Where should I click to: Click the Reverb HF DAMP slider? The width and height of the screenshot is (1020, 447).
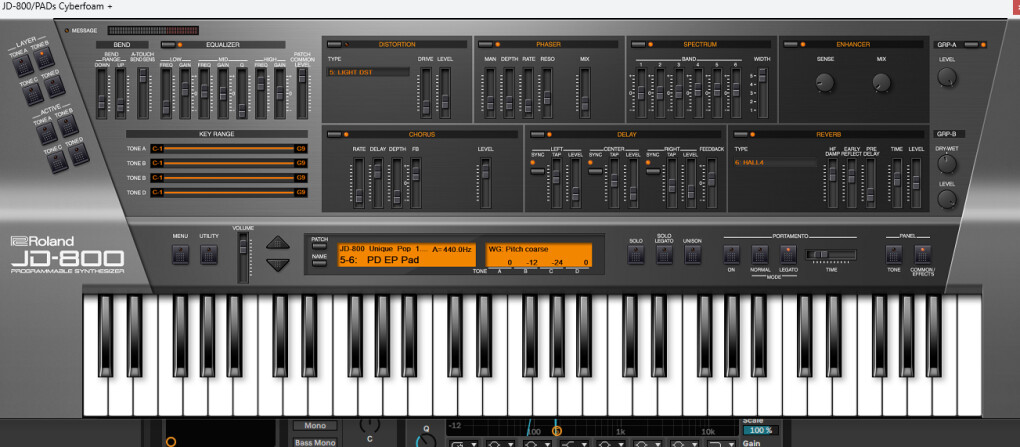(833, 183)
